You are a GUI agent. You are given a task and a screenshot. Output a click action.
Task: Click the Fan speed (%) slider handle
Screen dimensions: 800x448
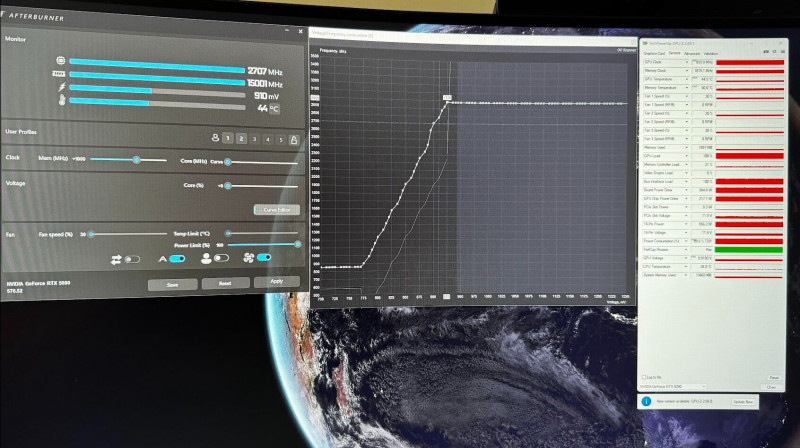point(91,234)
